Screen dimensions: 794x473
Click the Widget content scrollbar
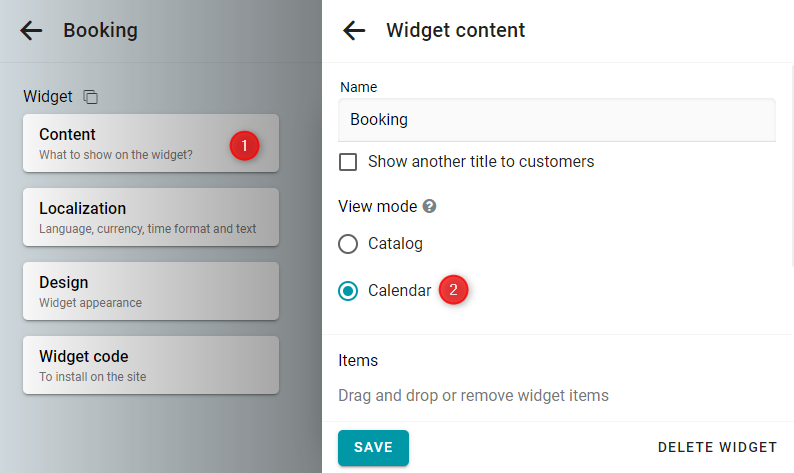click(x=792, y=167)
